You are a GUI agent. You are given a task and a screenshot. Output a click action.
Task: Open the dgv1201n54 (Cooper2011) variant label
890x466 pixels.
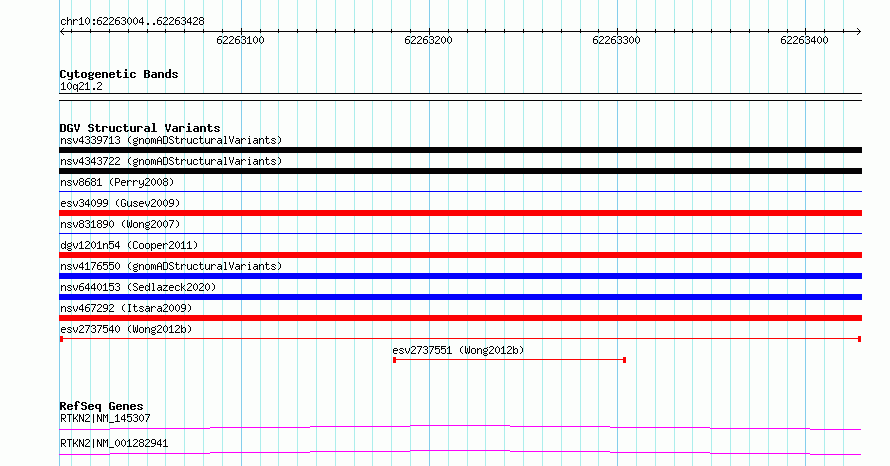point(129,245)
